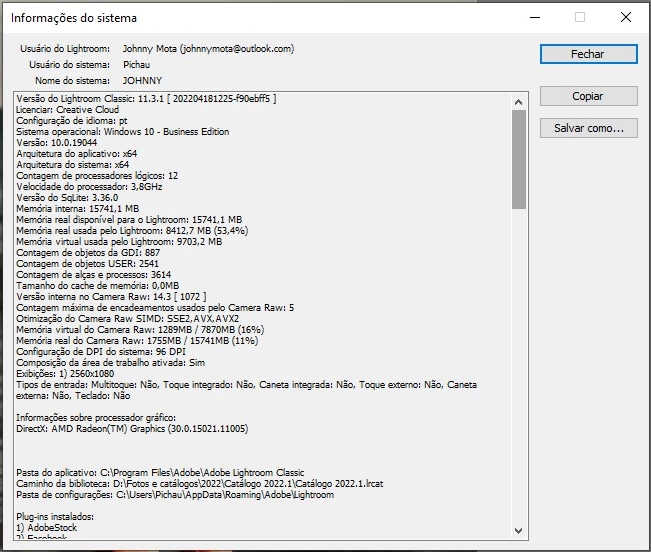Click the Fechar button
Image resolution: width=651 pixels, height=552 pixels.
[x=588, y=54]
